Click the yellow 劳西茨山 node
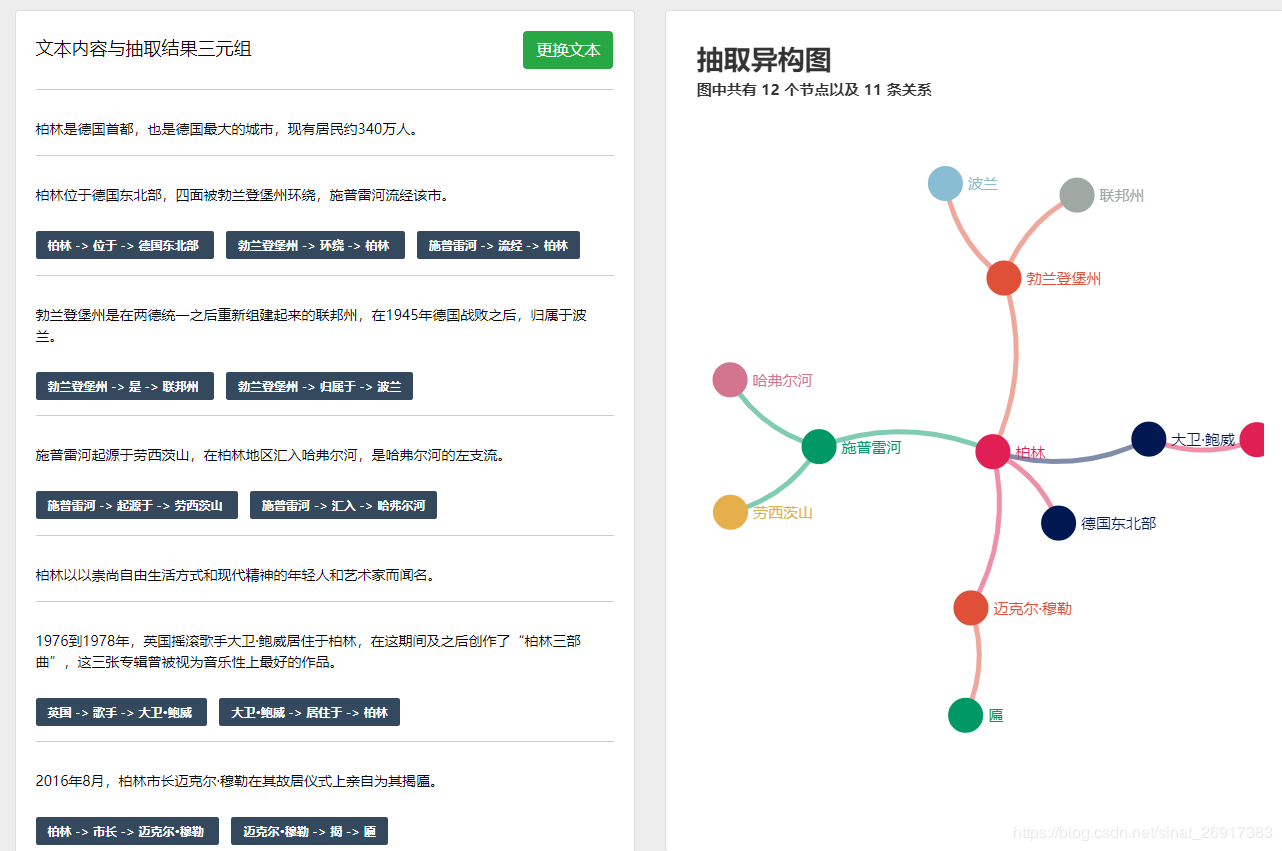Image resolution: width=1282 pixels, height=851 pixels. [x=730, y=512]
